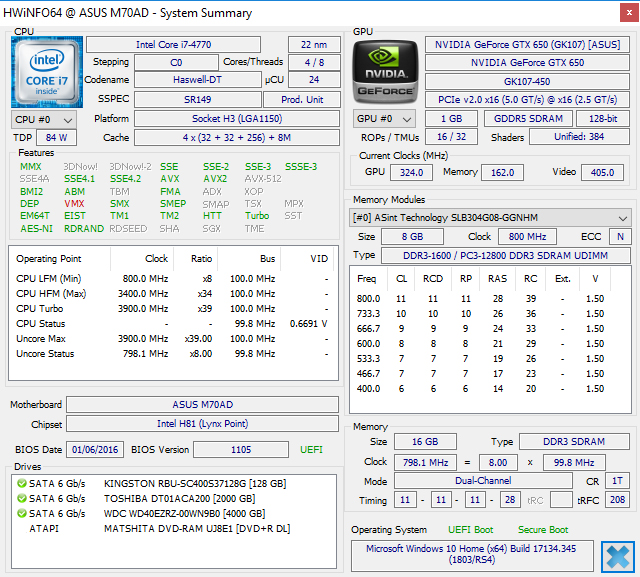Viewport: 640px width, 577px height.
Task: Select the CPU Turbo operating point row
Action: (173, 309)
